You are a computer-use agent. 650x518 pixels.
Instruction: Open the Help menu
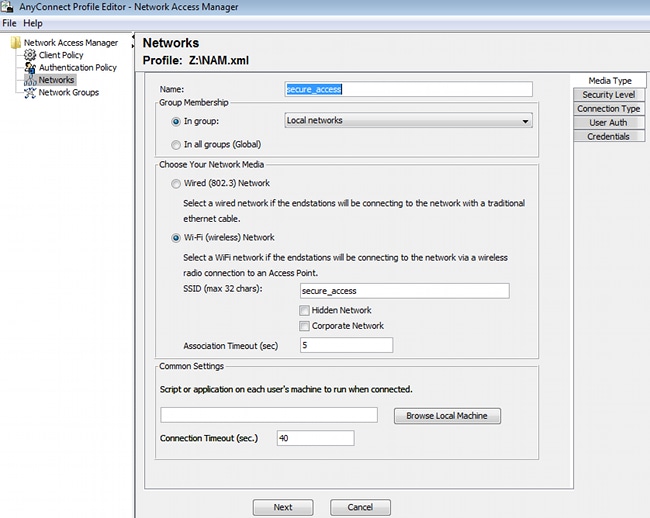pos(33,23)
